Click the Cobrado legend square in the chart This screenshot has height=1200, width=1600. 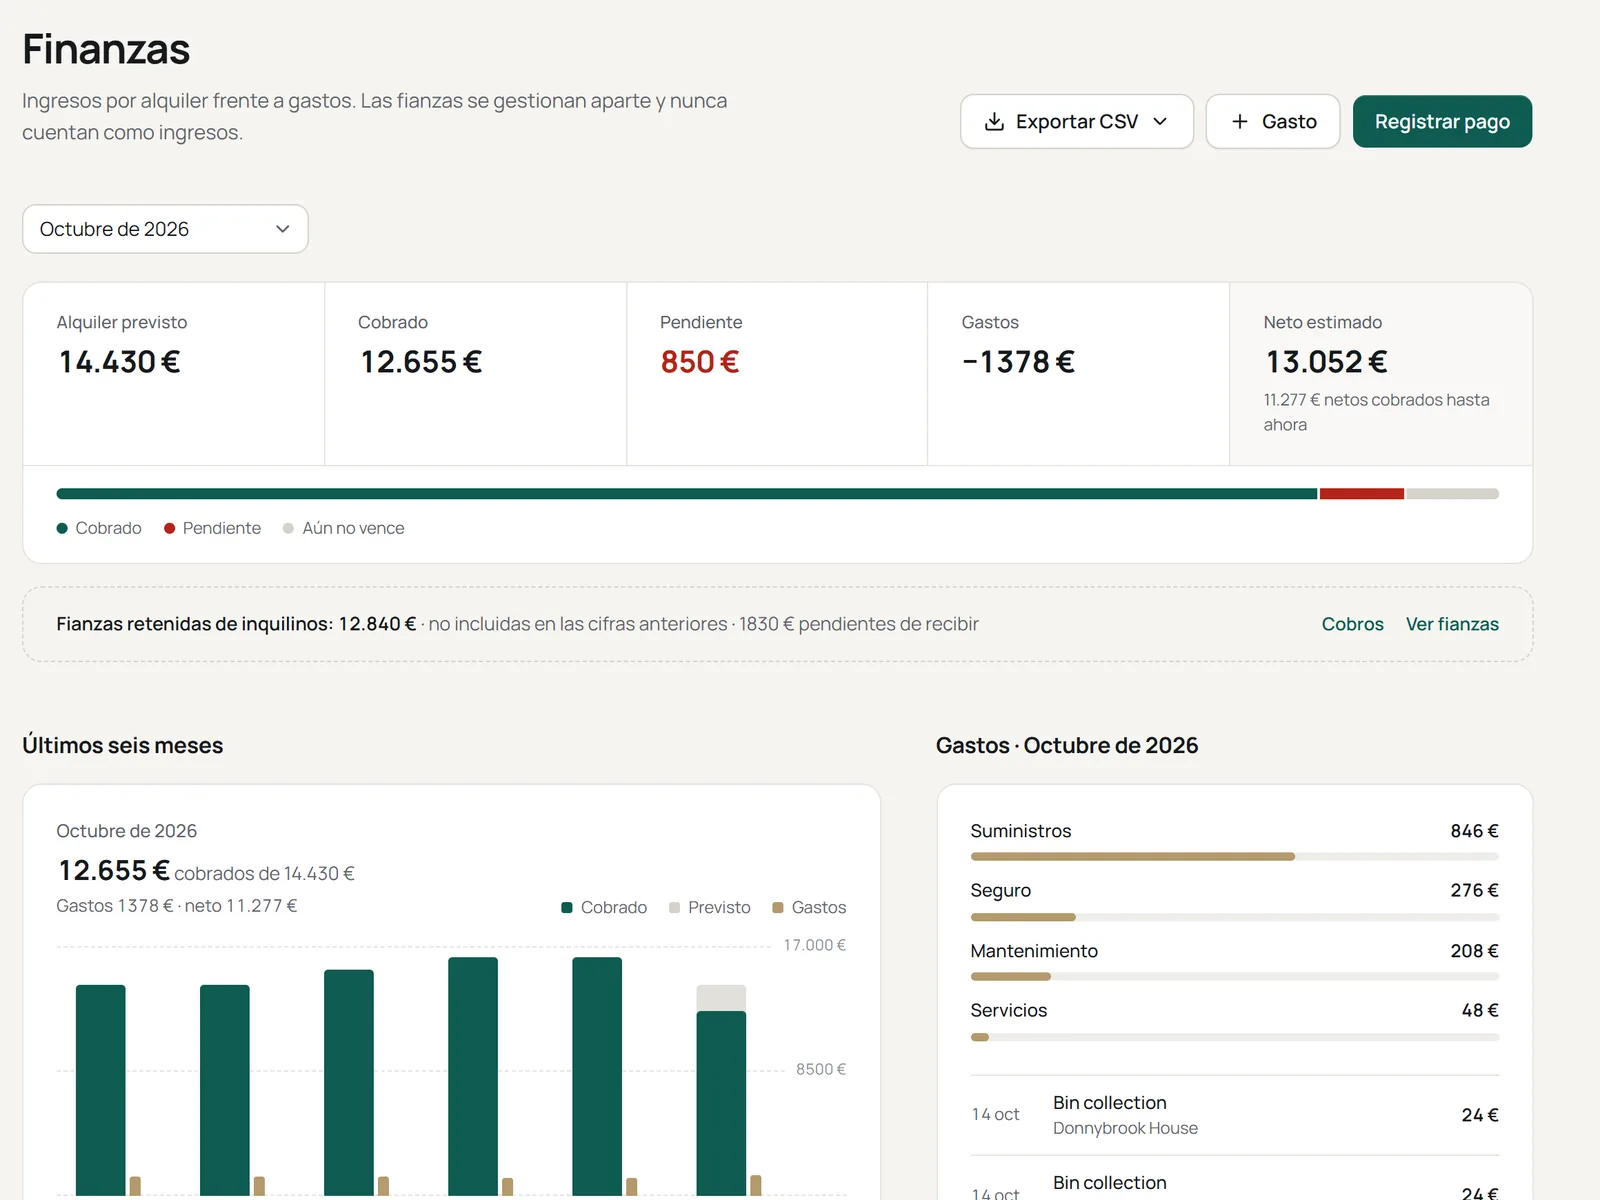[x=567, y=908]
